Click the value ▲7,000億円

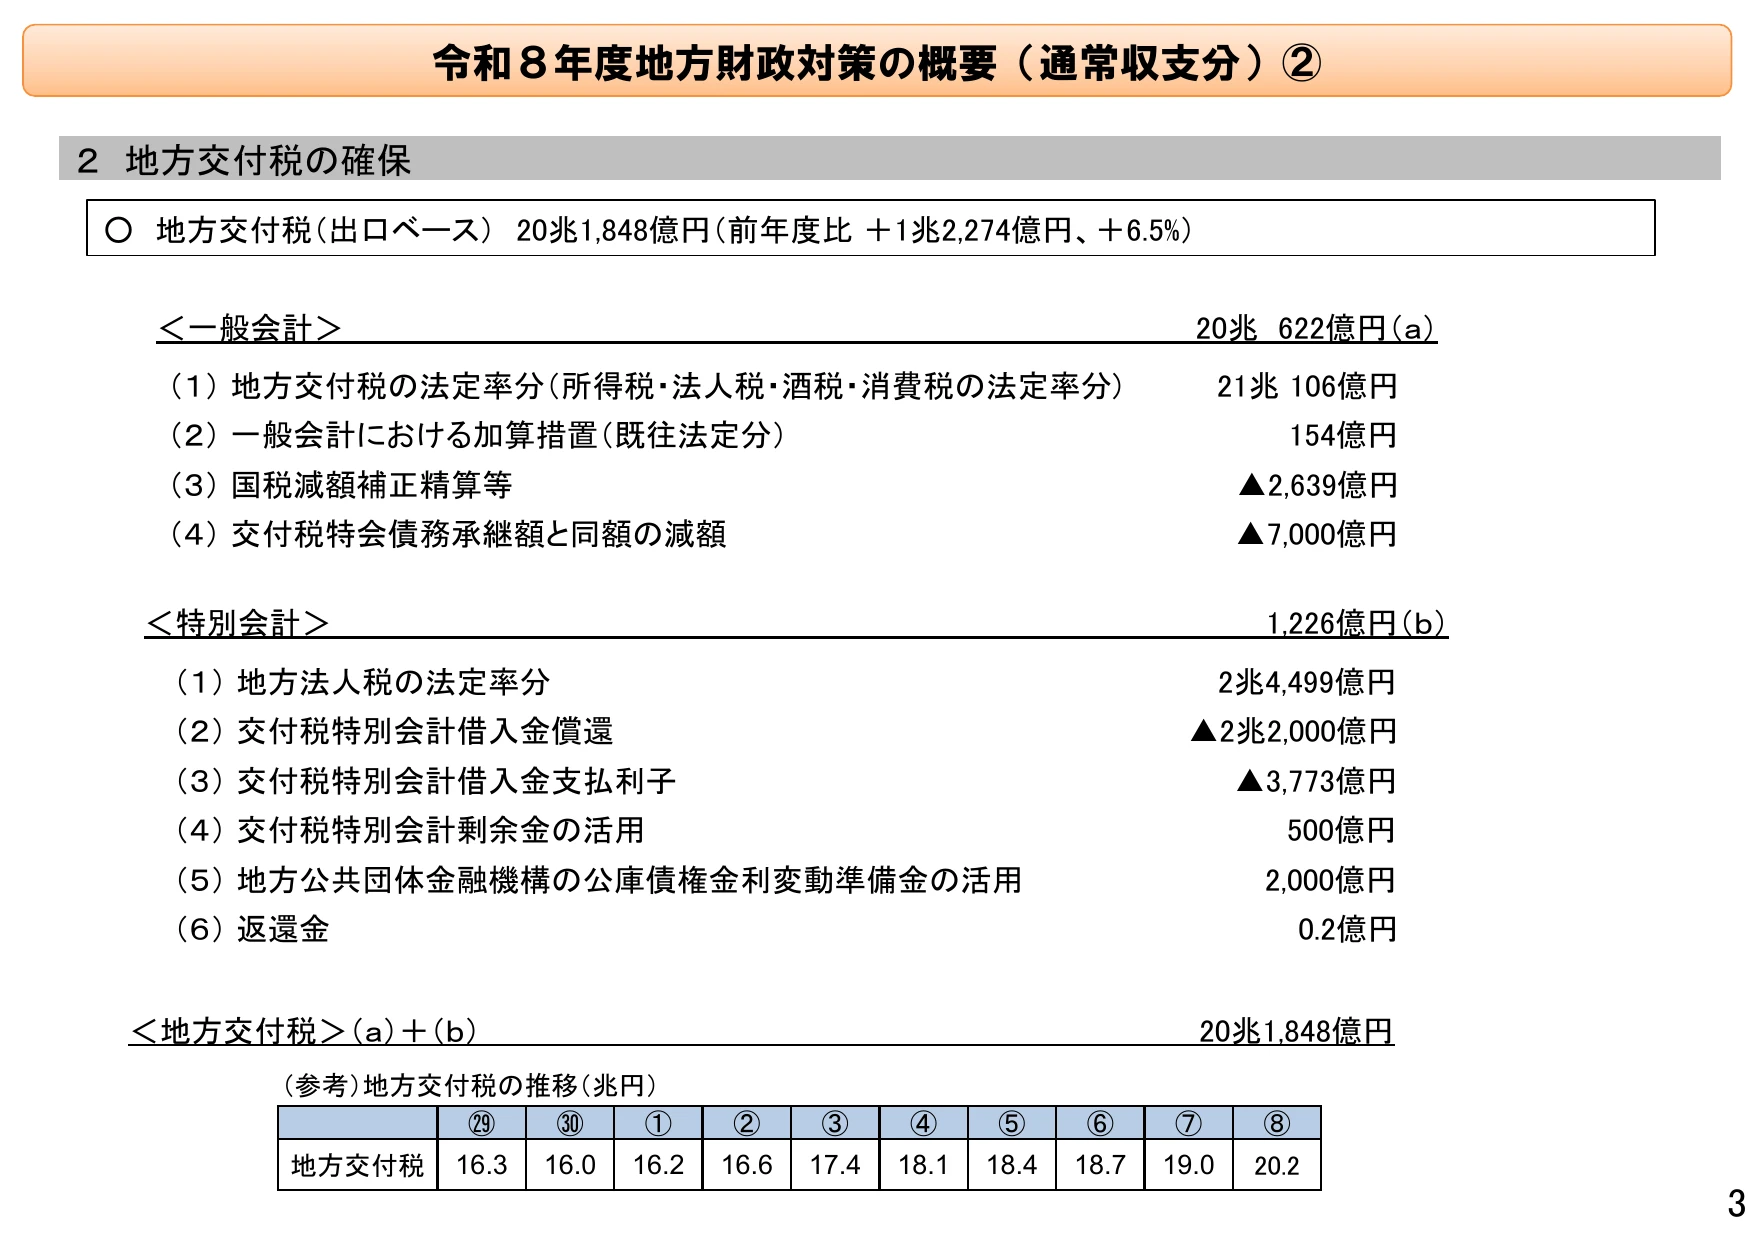pos(1317,534)
